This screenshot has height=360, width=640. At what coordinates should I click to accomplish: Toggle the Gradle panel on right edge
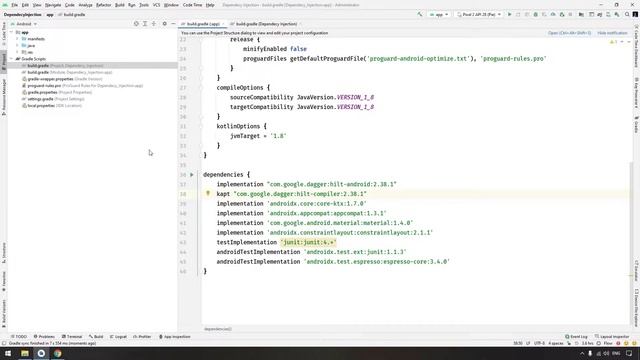tap(636, 124)
